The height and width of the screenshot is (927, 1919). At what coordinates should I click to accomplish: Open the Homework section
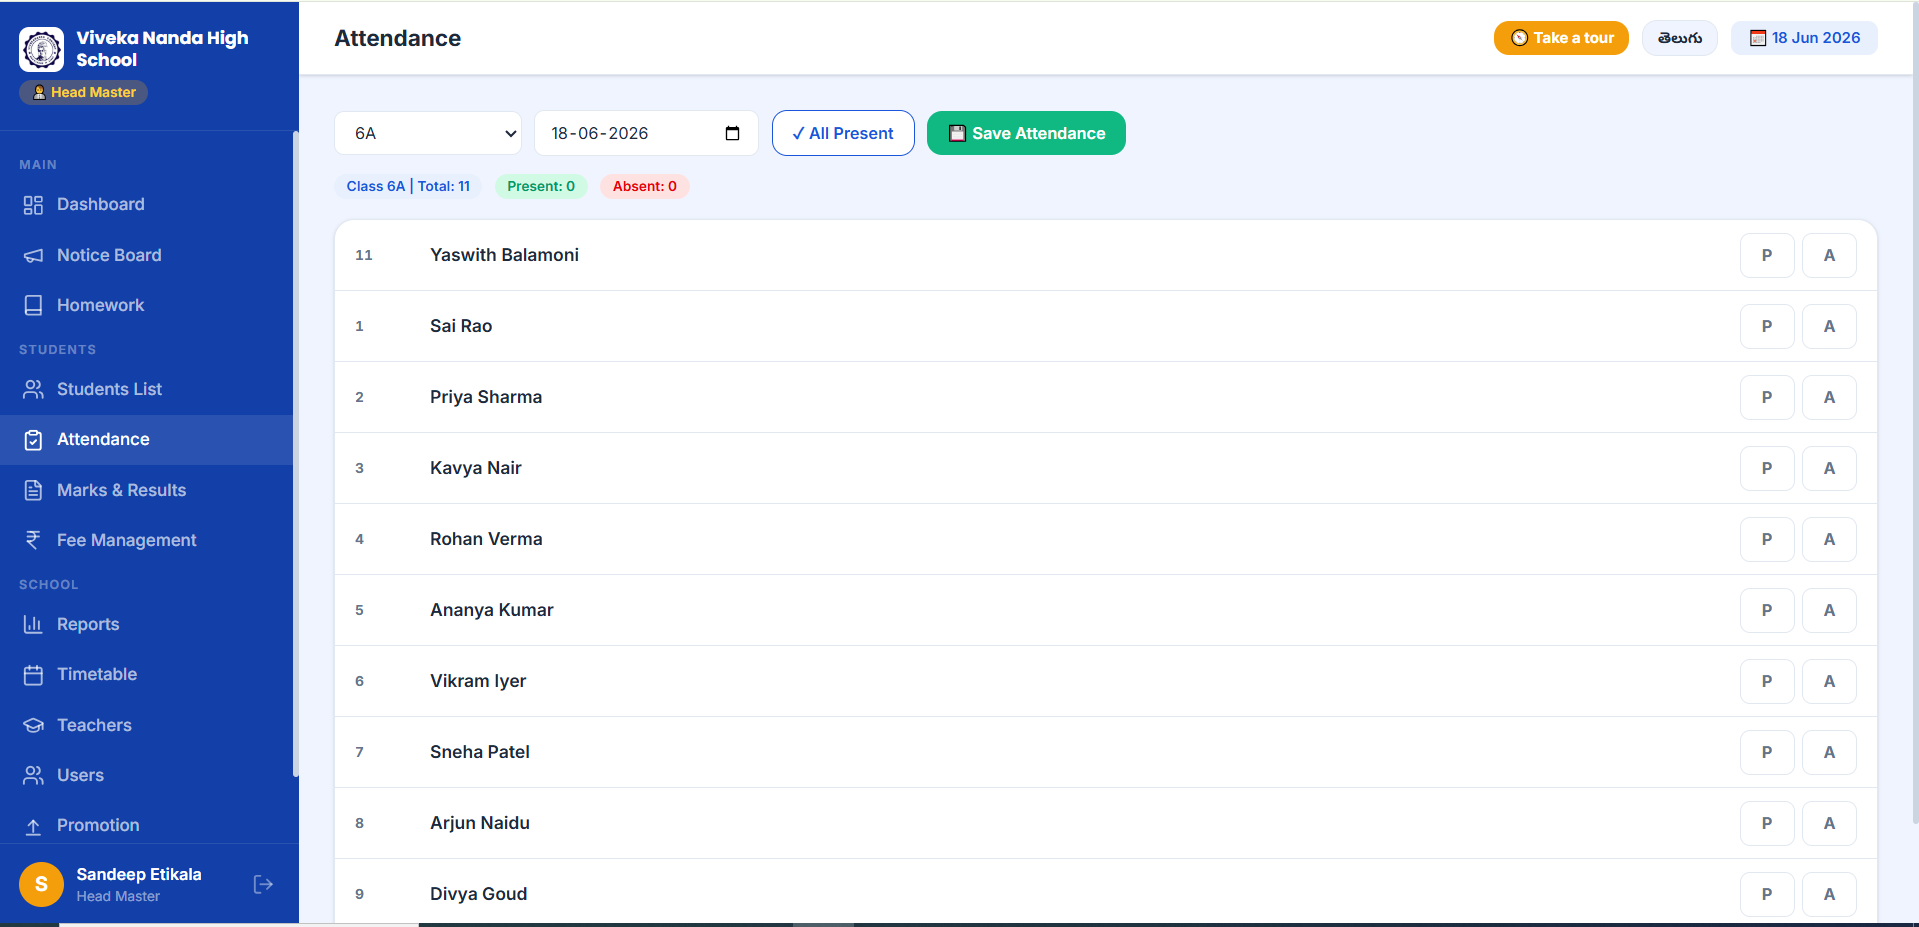(146, 305)
